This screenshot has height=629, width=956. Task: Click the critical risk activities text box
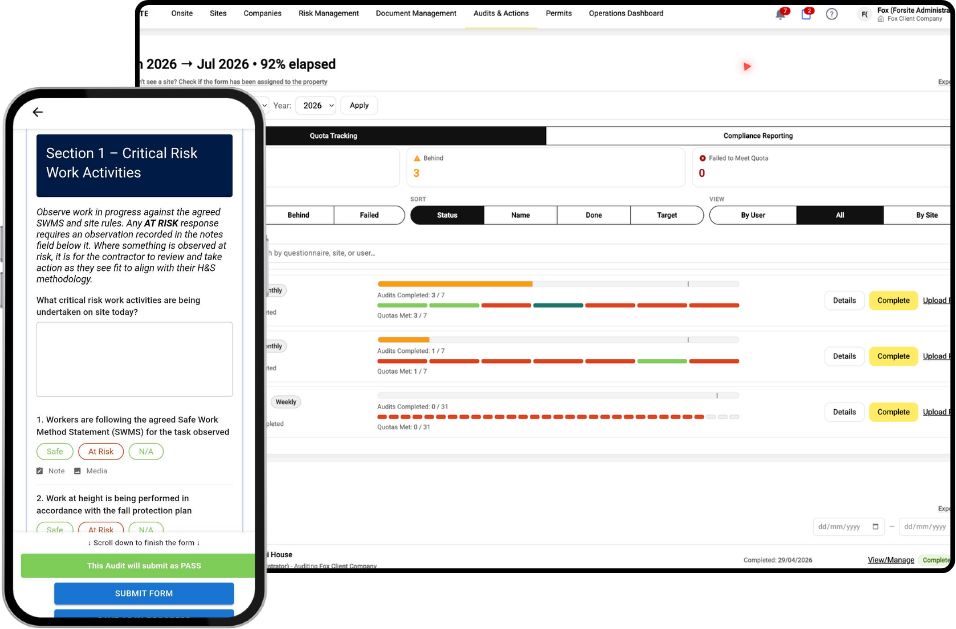[134, 360]
